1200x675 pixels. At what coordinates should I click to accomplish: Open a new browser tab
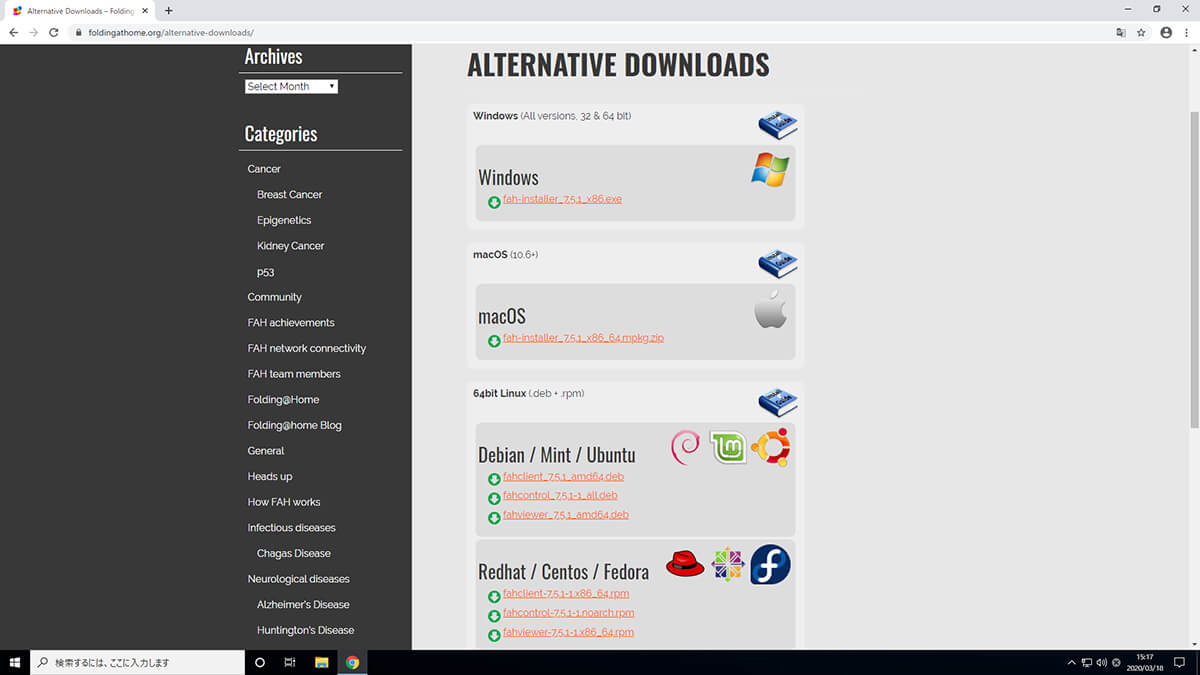pos(168,10)
